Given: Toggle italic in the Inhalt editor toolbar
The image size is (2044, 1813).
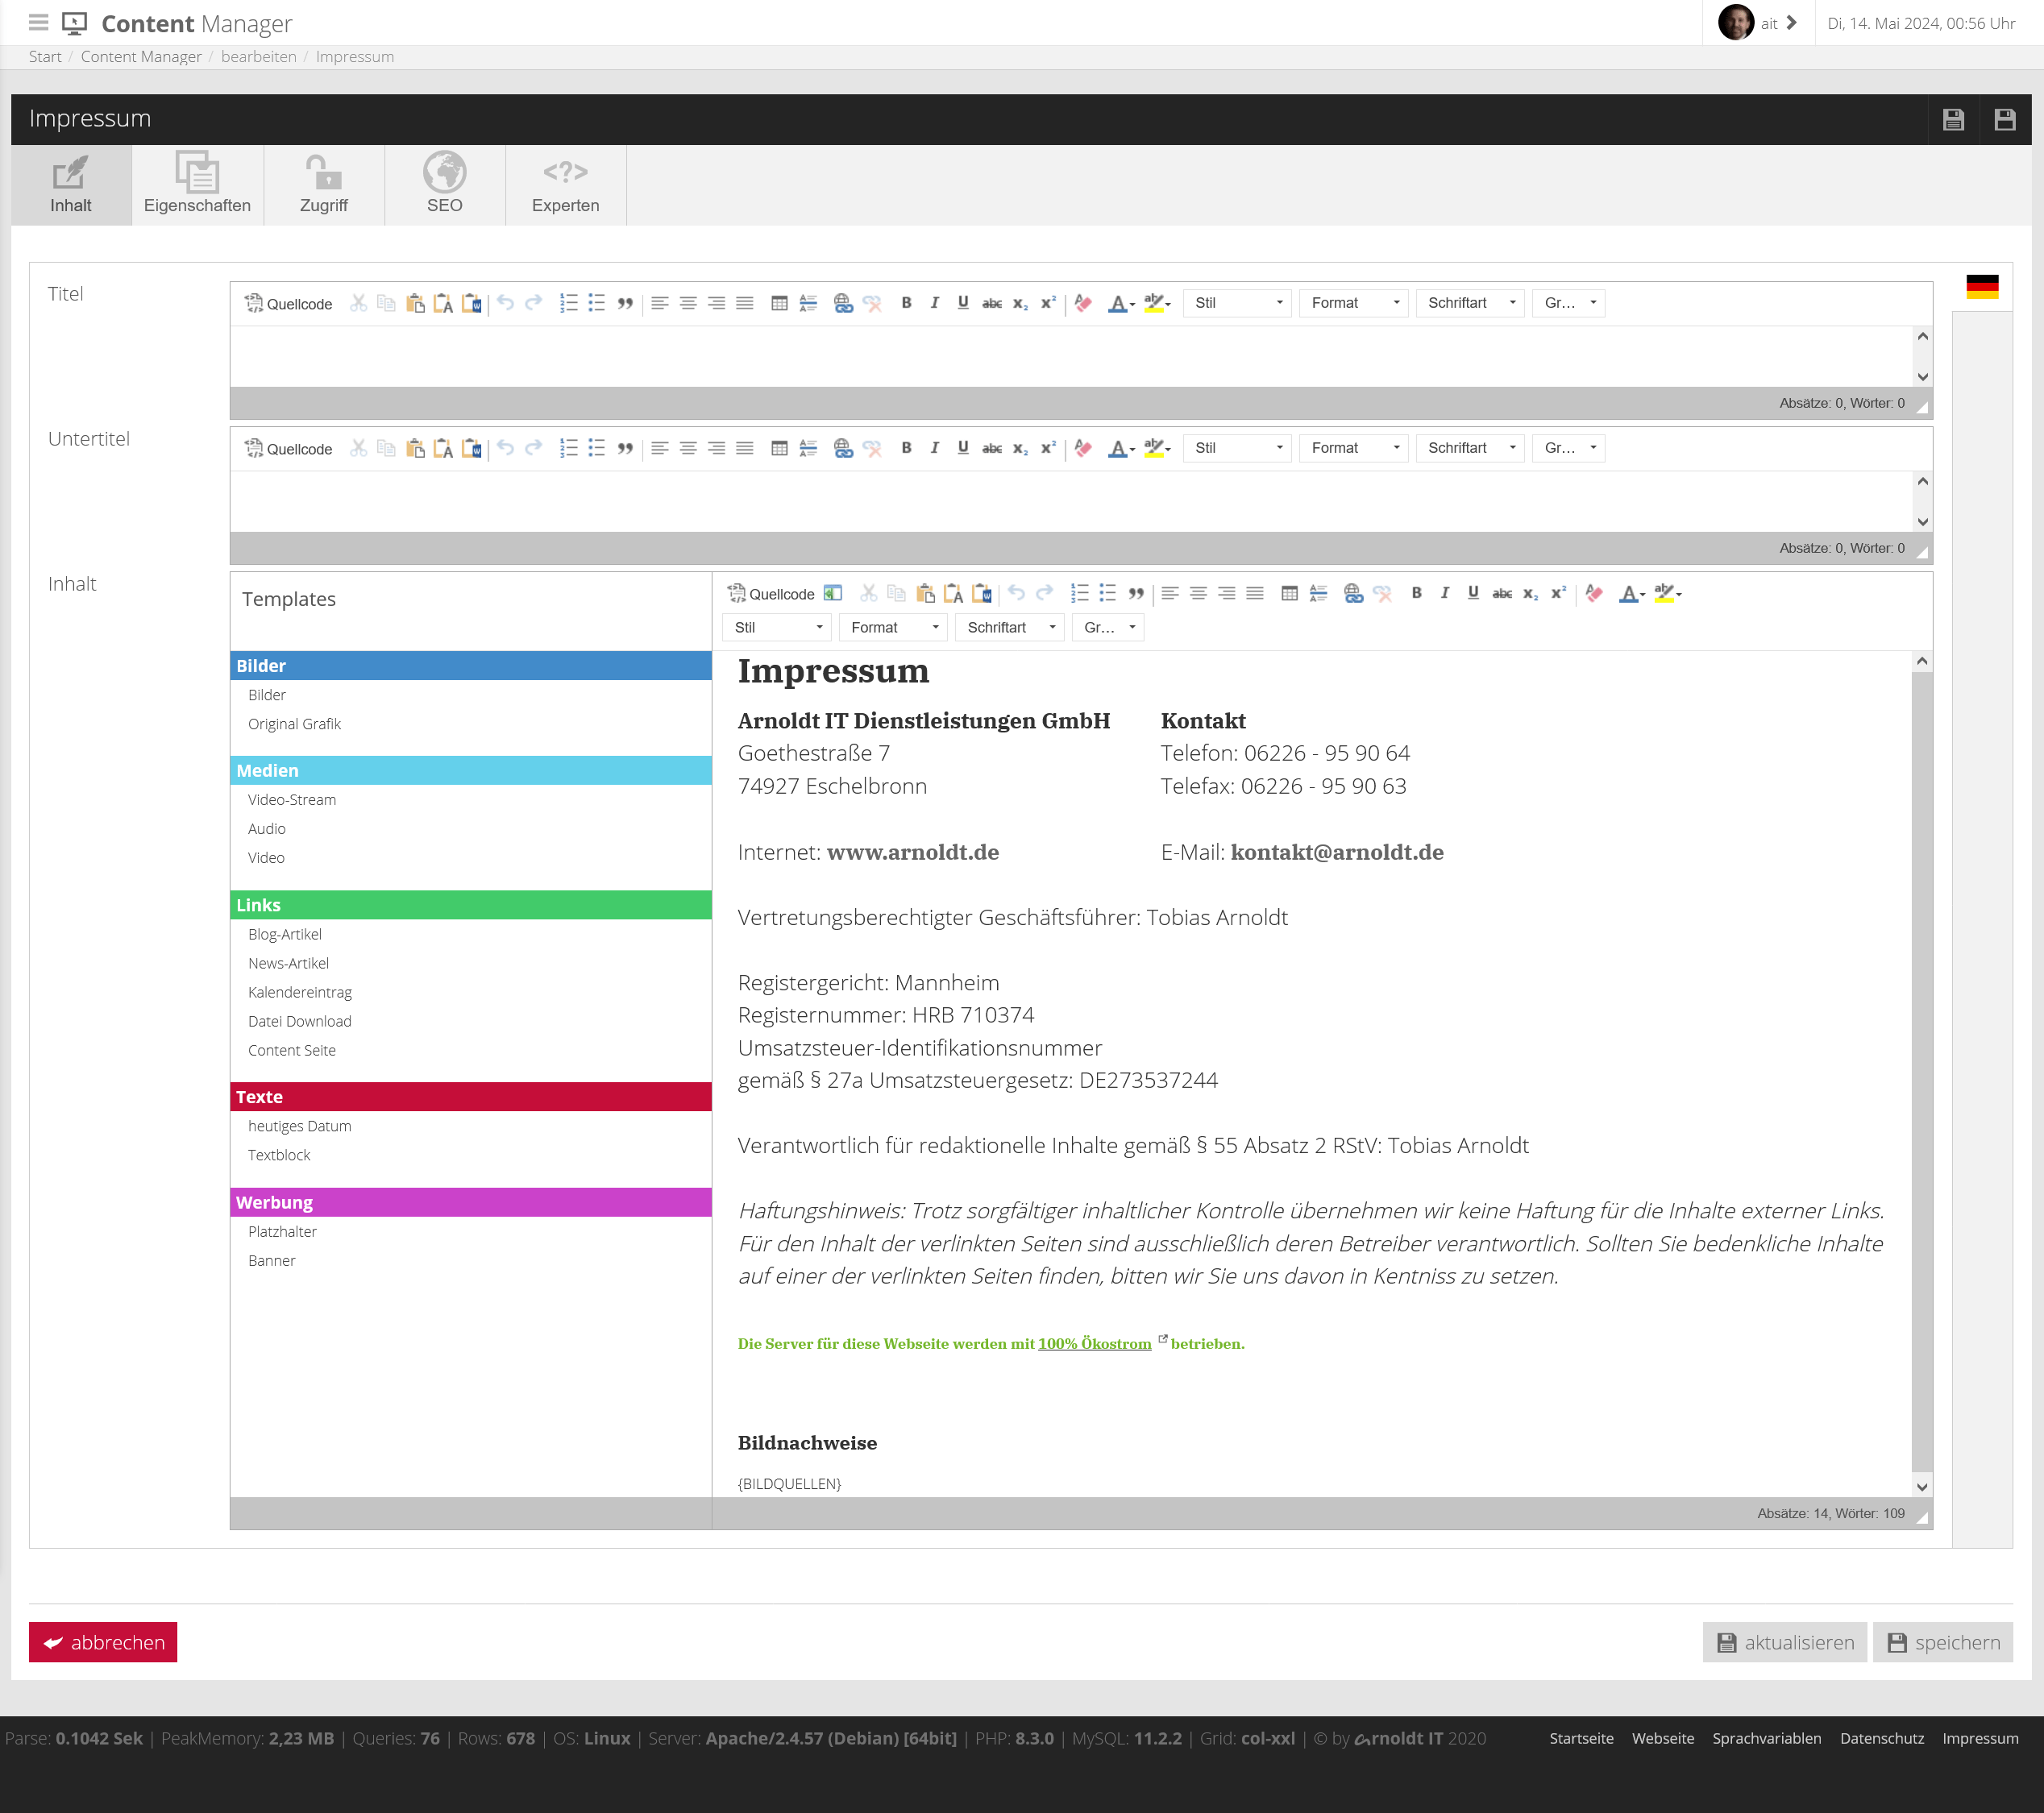Looking at the screenshot, I should [x=1444, y=593].
